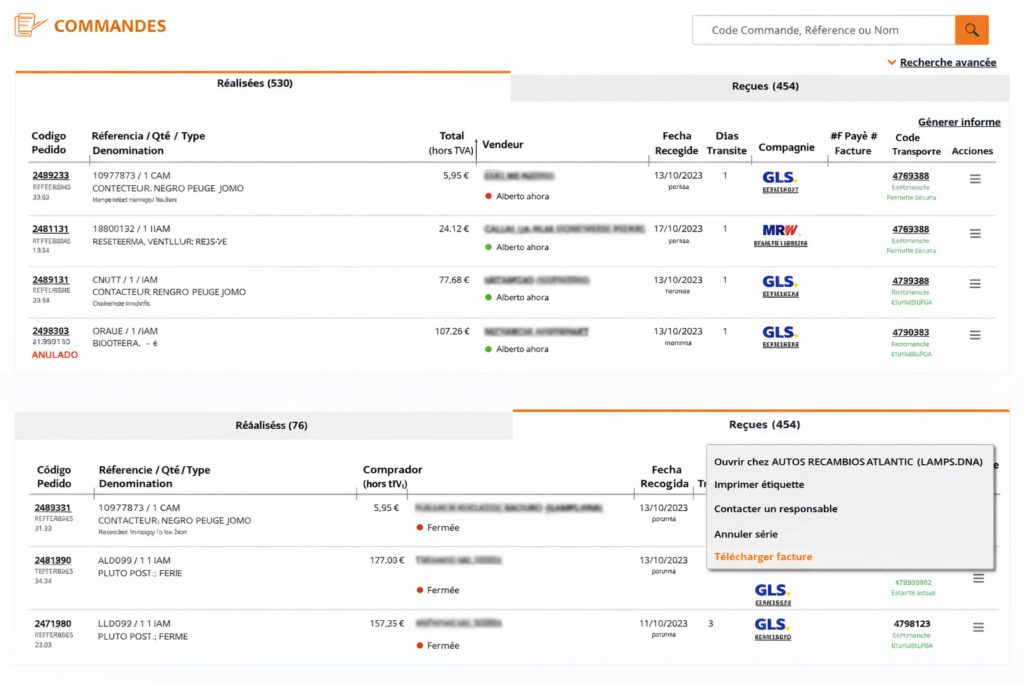Click Annuler série in the context menu
Viewport: 1024px width, 683px height.
(x=745, y=534)
